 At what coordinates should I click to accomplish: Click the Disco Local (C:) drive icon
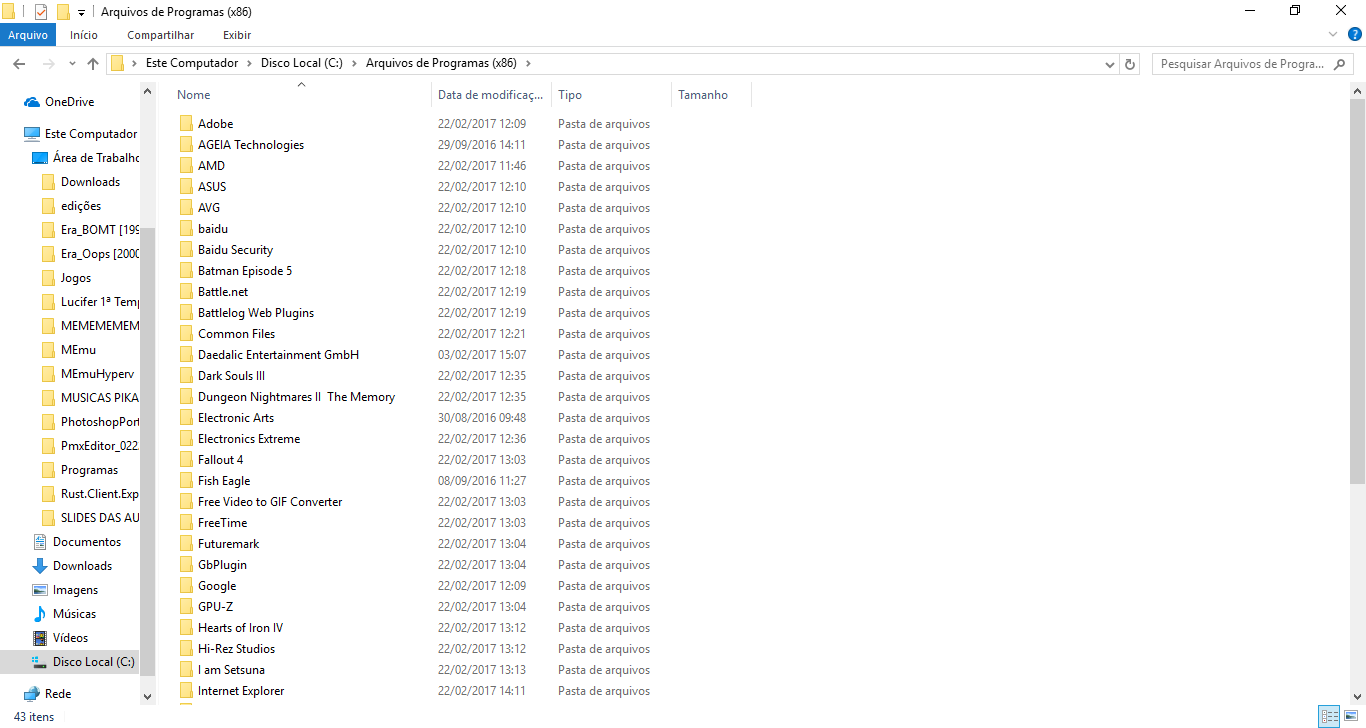(40, 662)
